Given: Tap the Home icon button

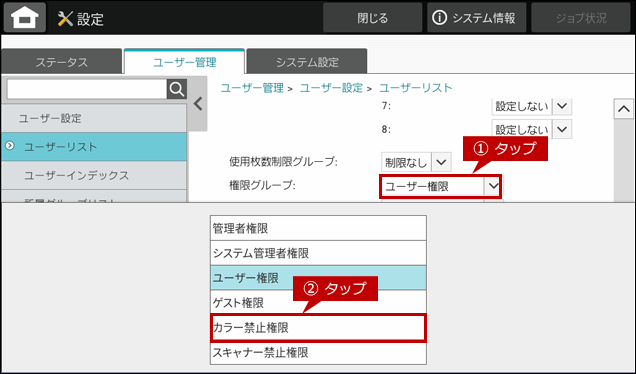Looking at the screenshot, I should point(25,18).
